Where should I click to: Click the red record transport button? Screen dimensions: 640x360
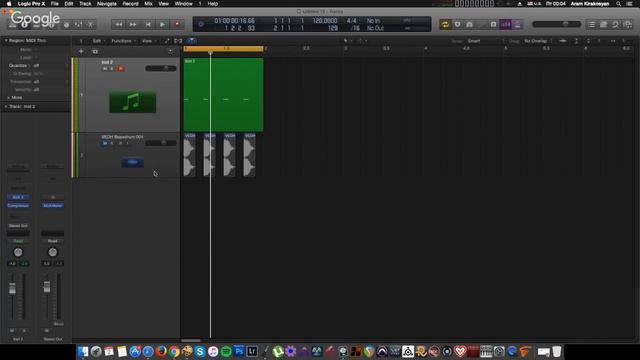[x=177, y=24]
